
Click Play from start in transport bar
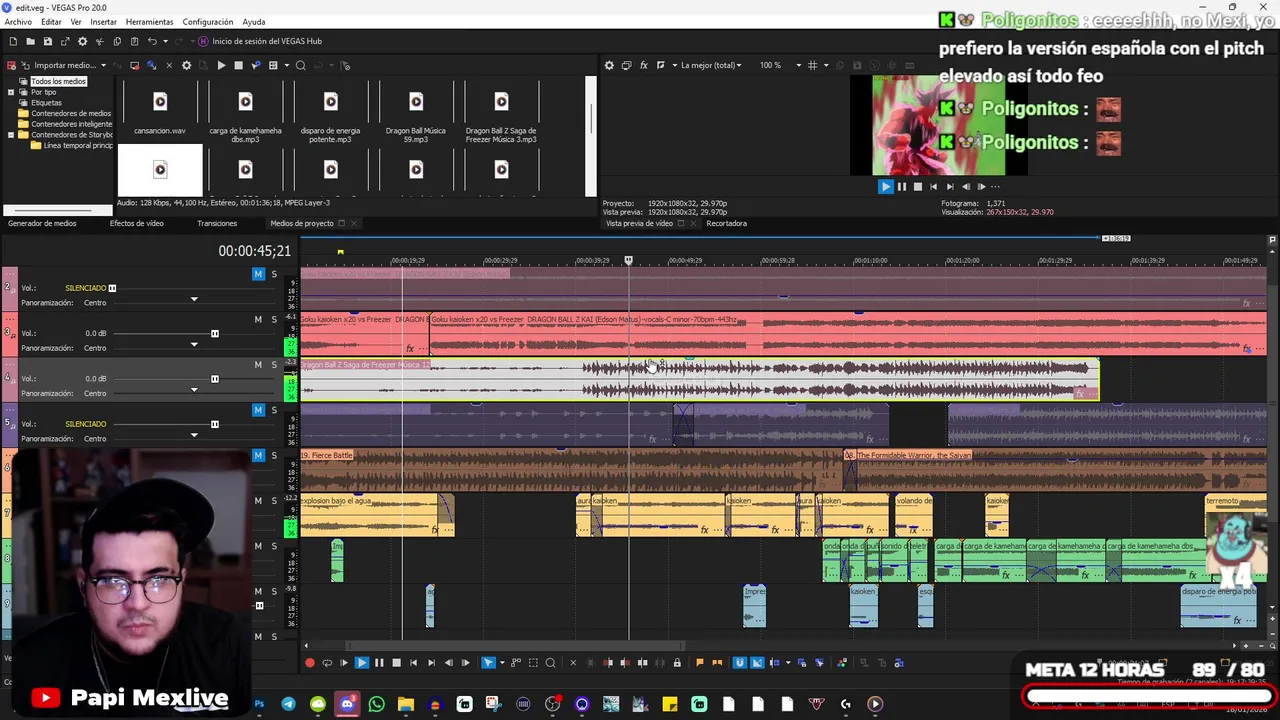pyautogui.click(x=344, y=662)
